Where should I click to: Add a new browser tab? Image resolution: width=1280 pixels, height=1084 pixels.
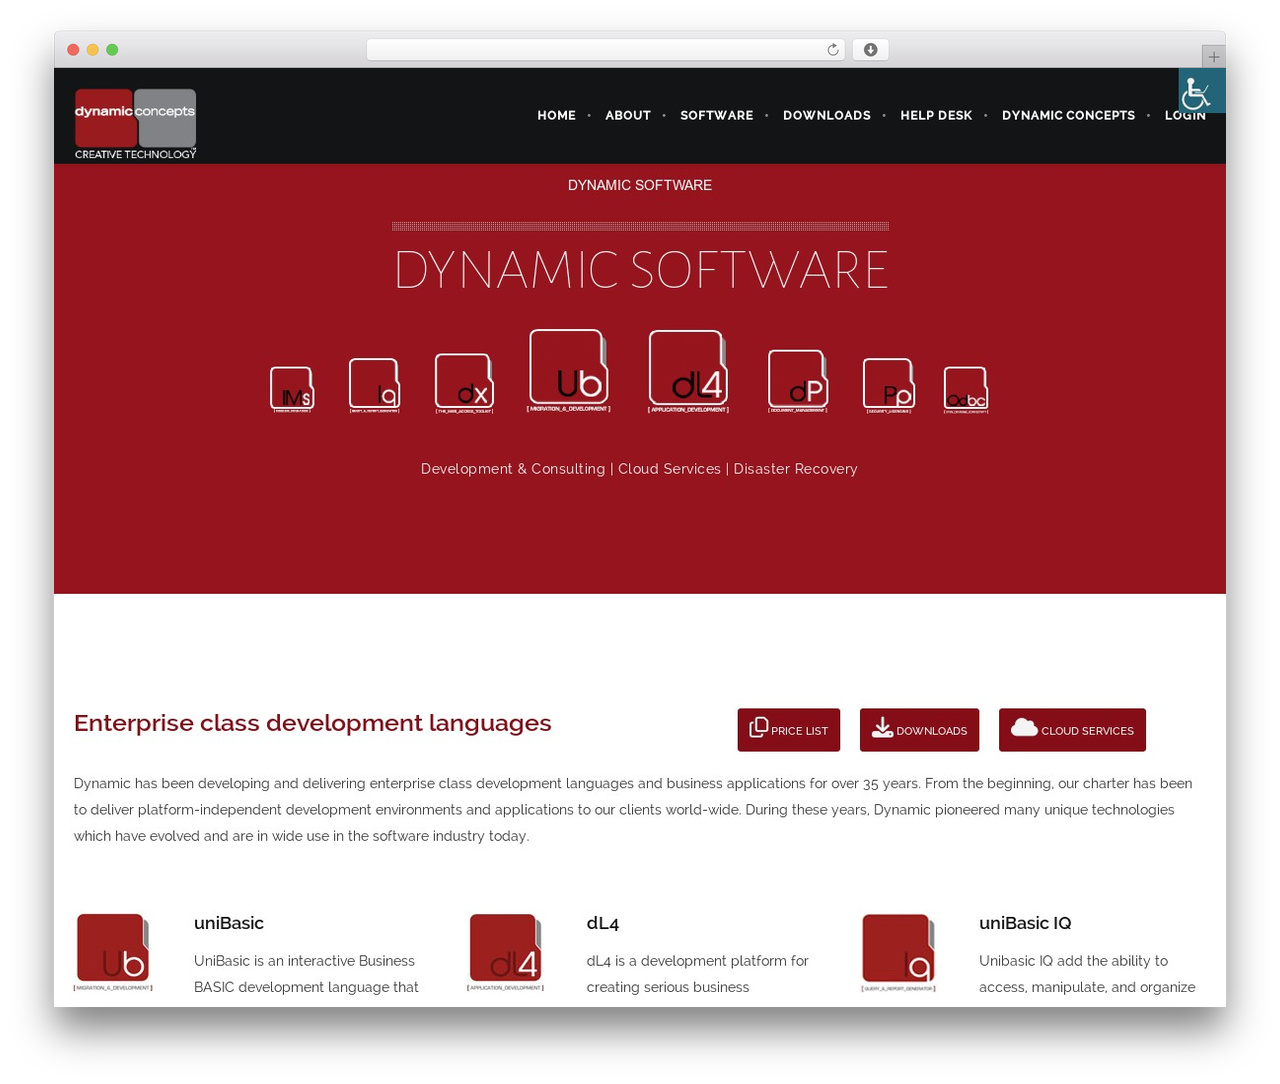(x=1213, y=57)
